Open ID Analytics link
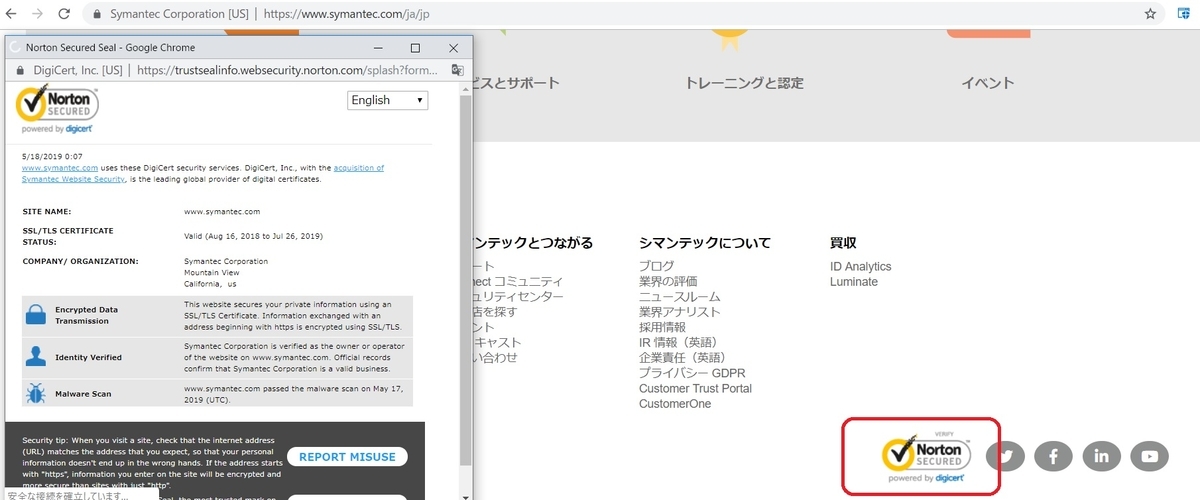1200x500 pixels. 860,267
